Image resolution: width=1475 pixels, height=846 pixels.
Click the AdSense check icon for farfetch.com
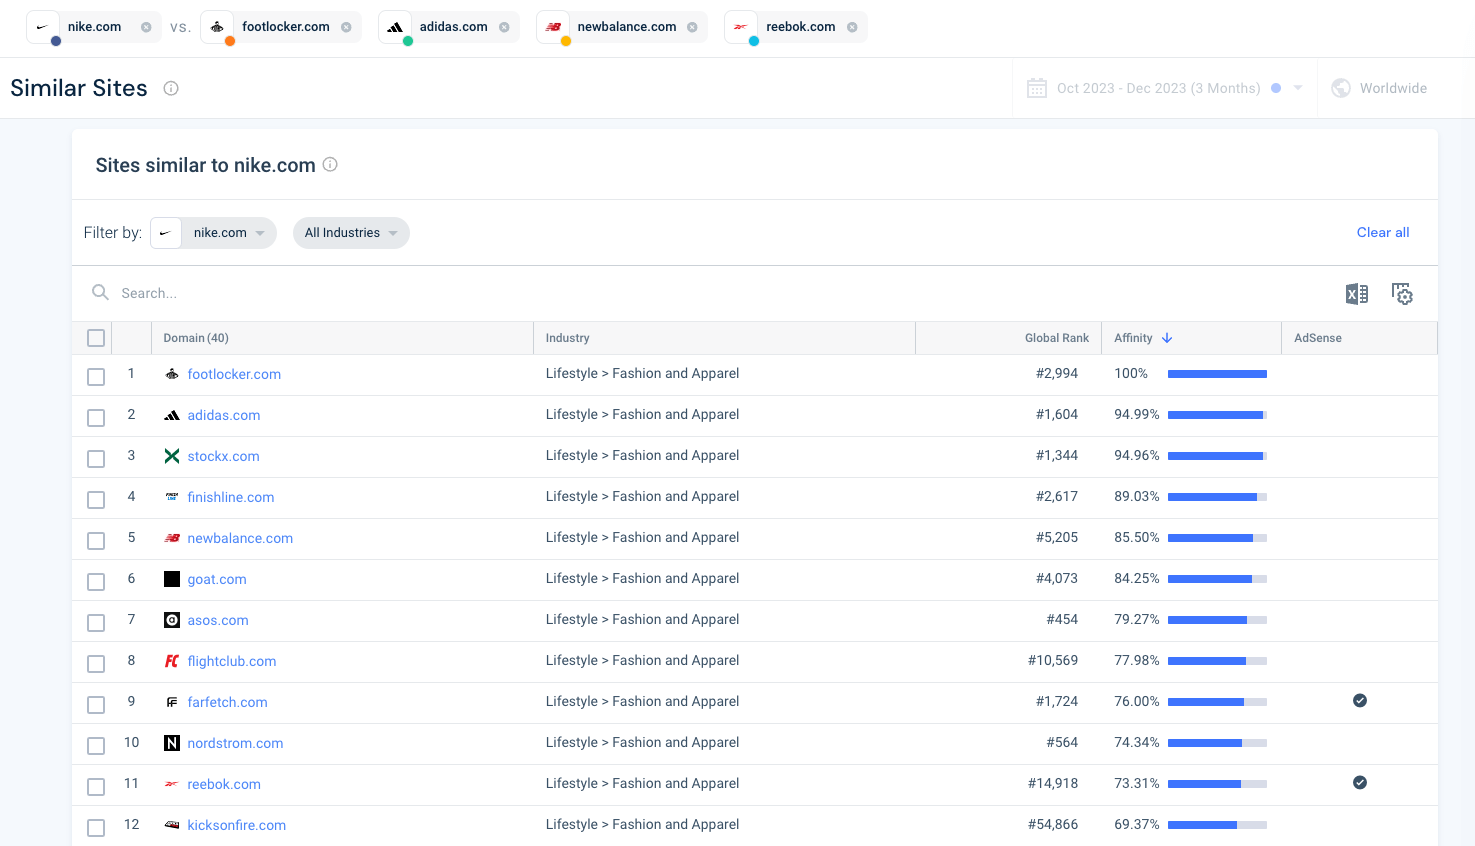pyautogui.click(x=1360, y=701)
